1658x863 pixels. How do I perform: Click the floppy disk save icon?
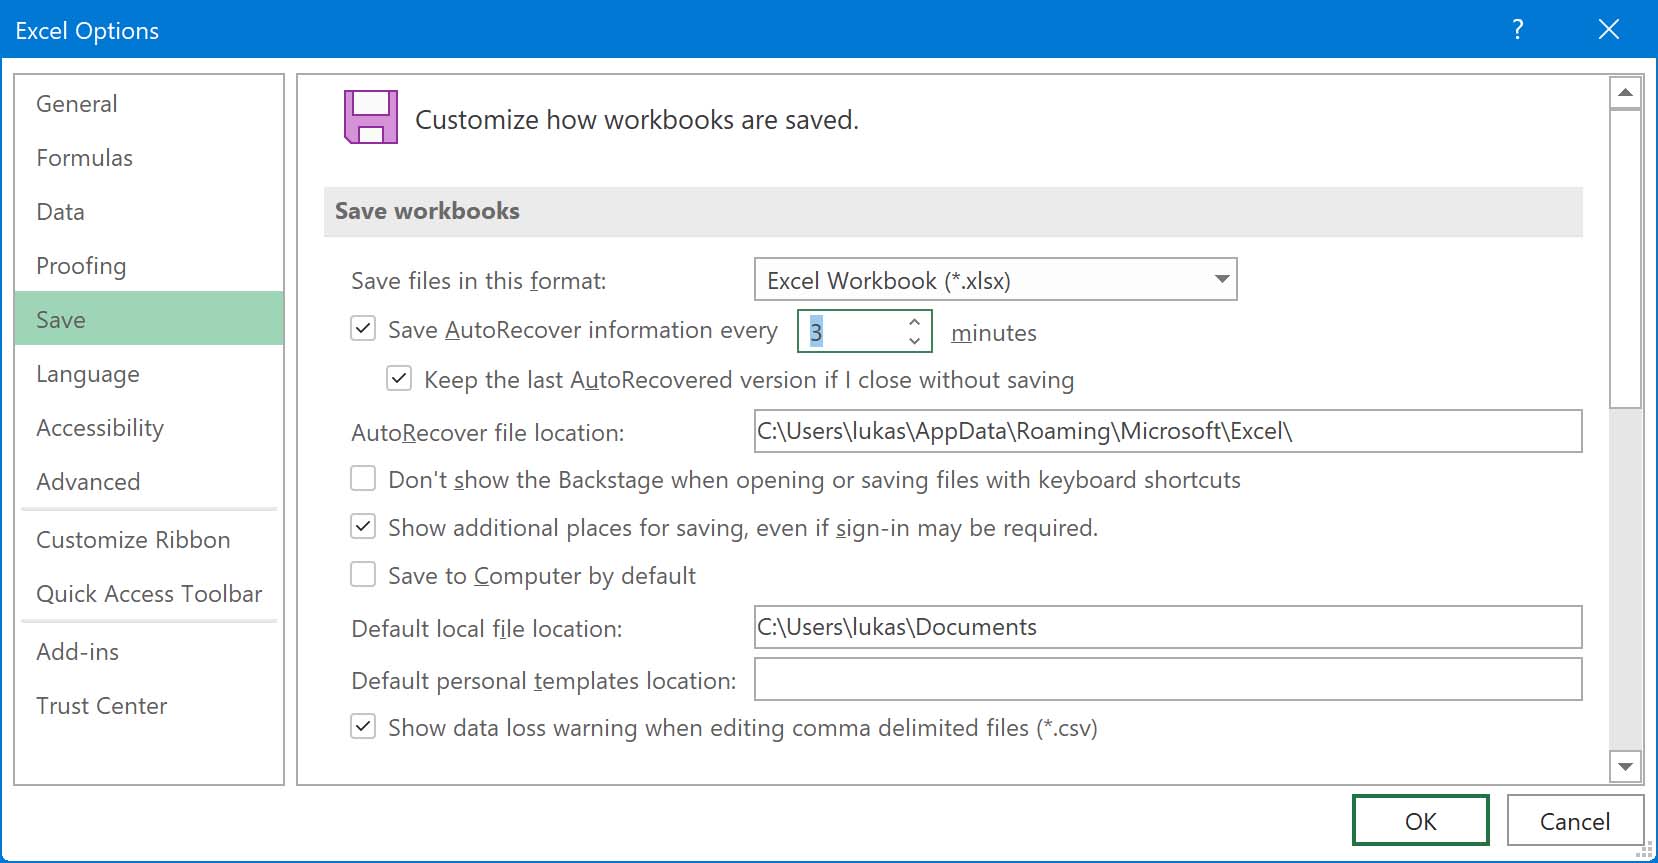(x=371, y=117)
